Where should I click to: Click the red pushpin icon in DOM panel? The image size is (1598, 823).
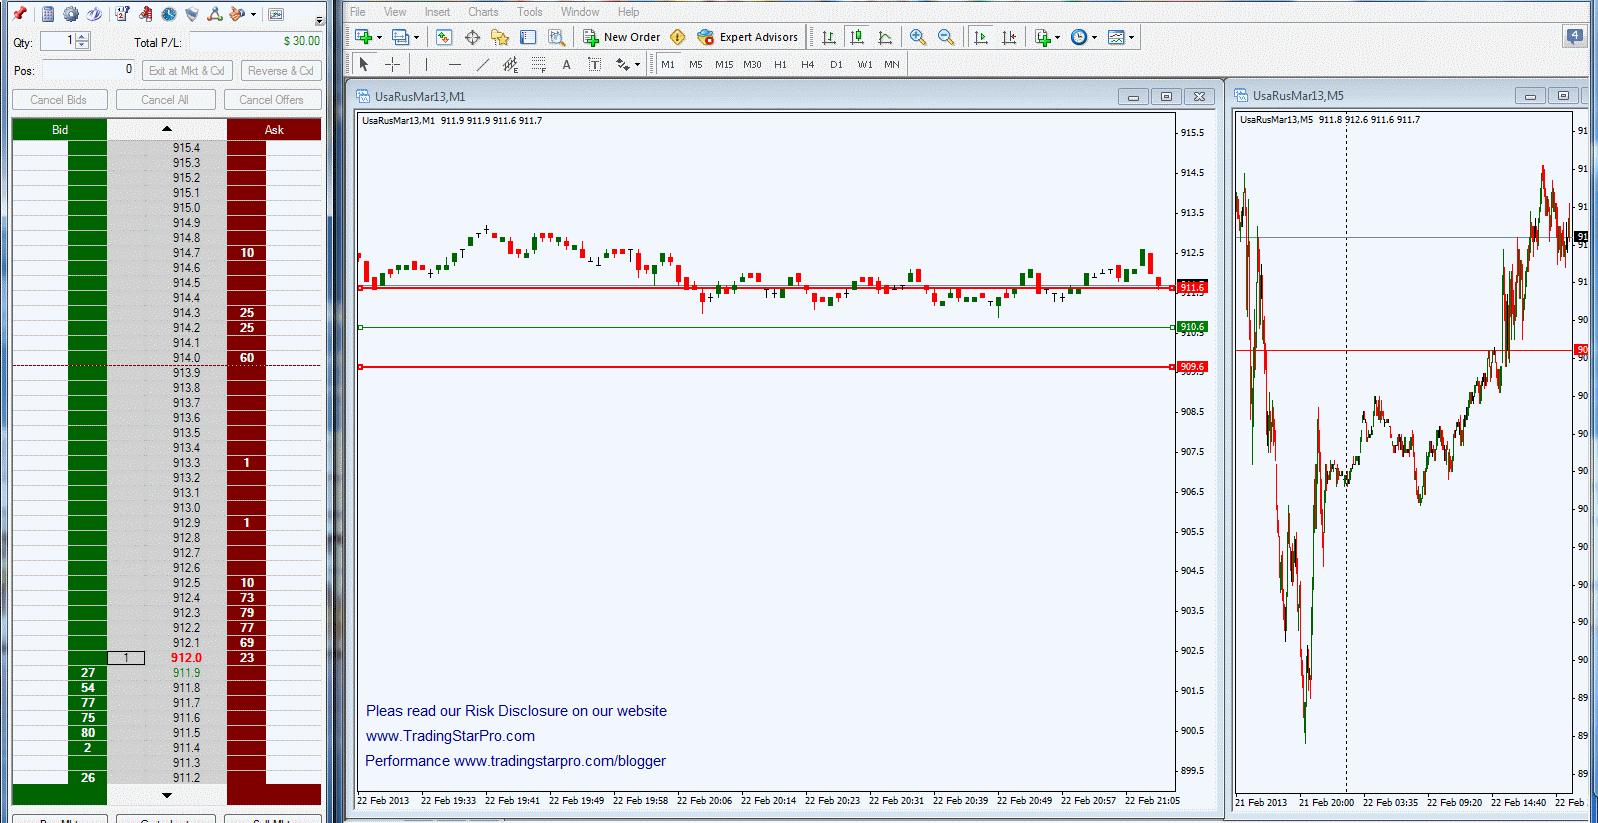coord(19,14)
